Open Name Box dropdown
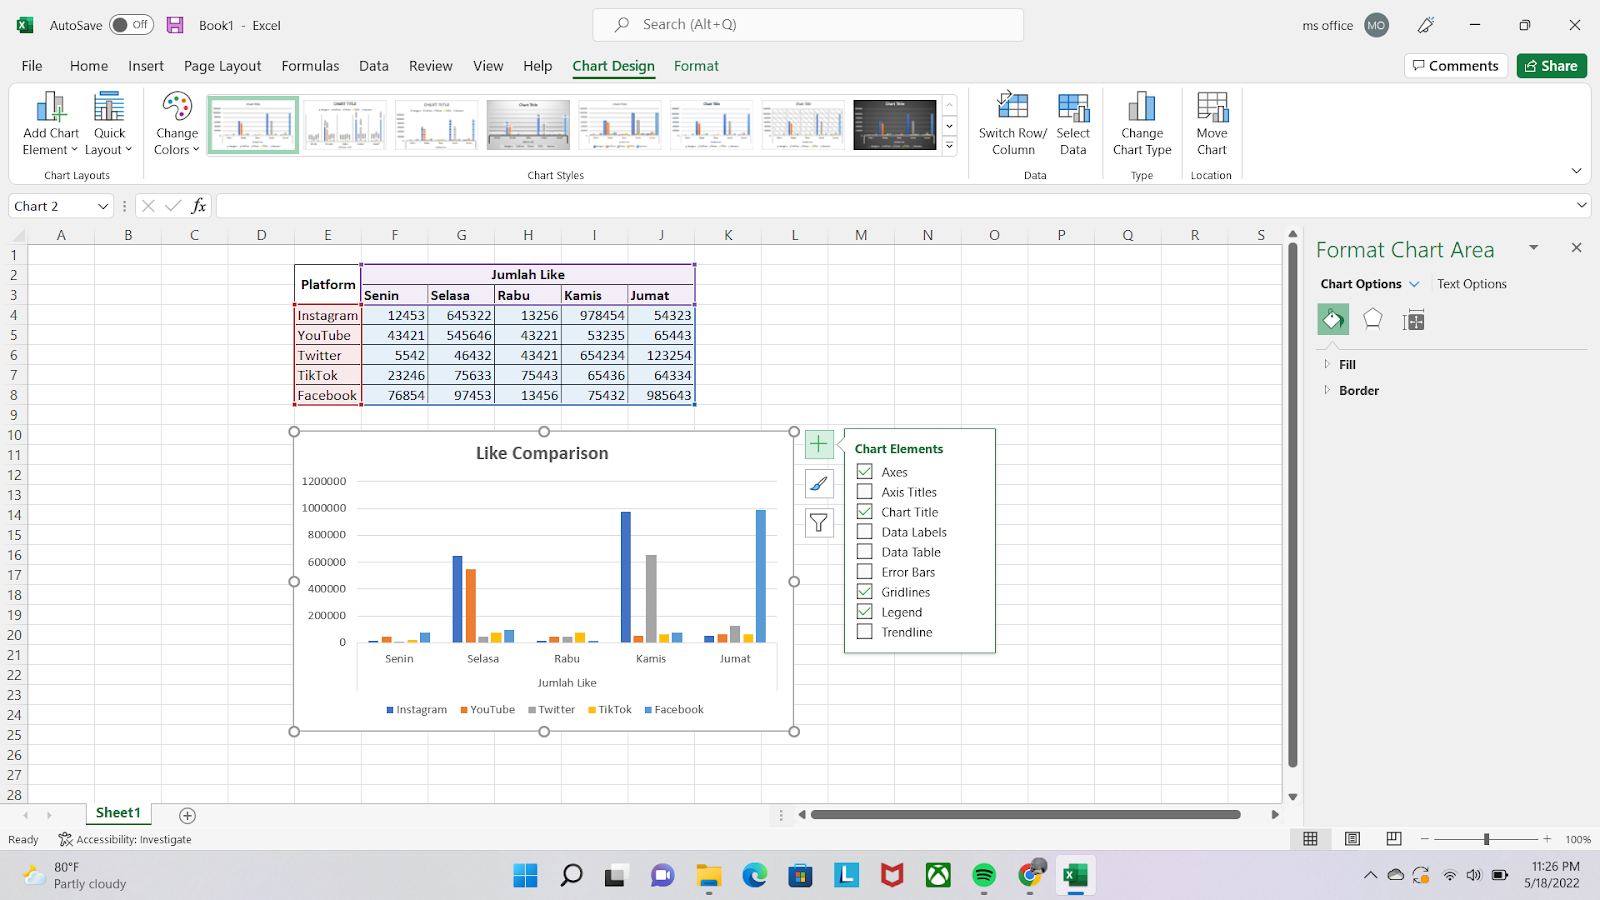 103,206
